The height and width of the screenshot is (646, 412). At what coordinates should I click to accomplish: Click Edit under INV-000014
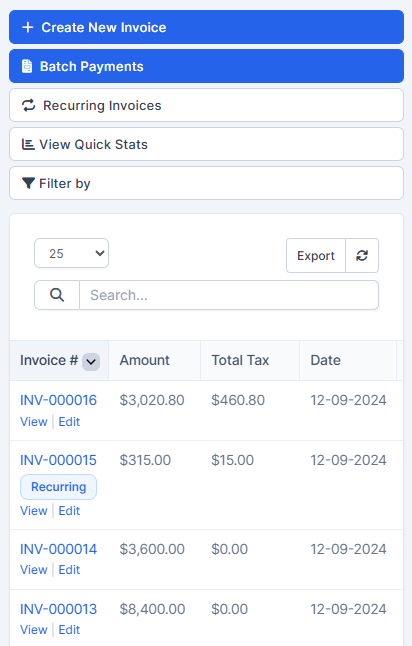tap(69, 570)
